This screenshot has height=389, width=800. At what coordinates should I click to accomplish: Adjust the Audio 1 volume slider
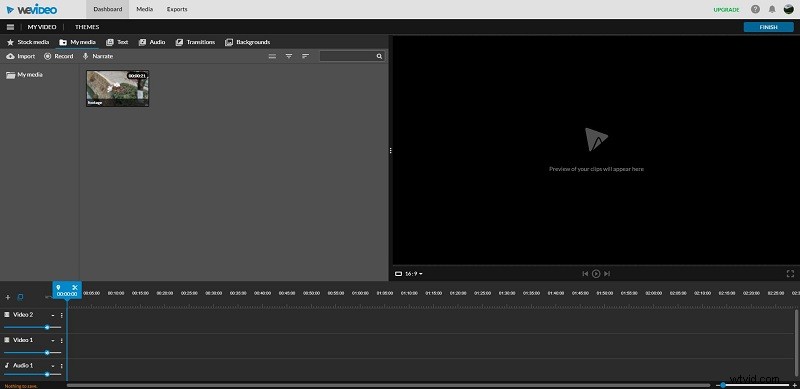47,374
